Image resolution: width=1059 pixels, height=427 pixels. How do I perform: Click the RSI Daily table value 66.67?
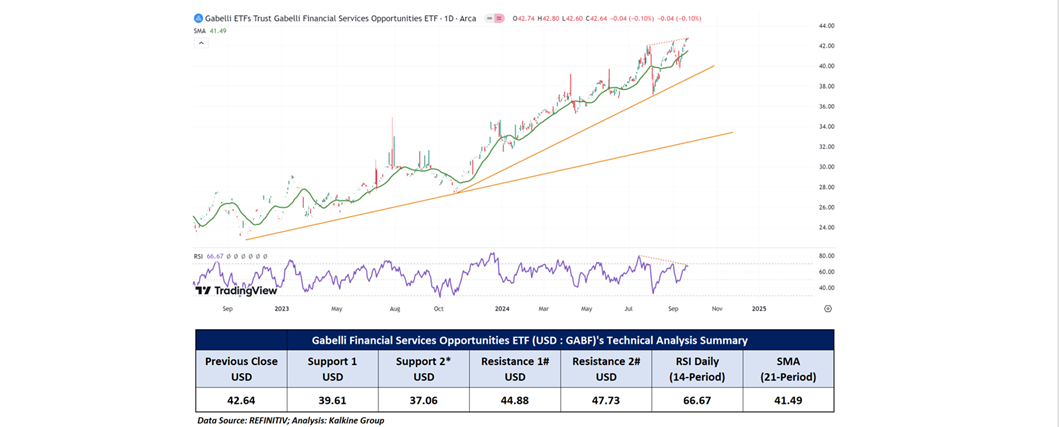[697, 400]
